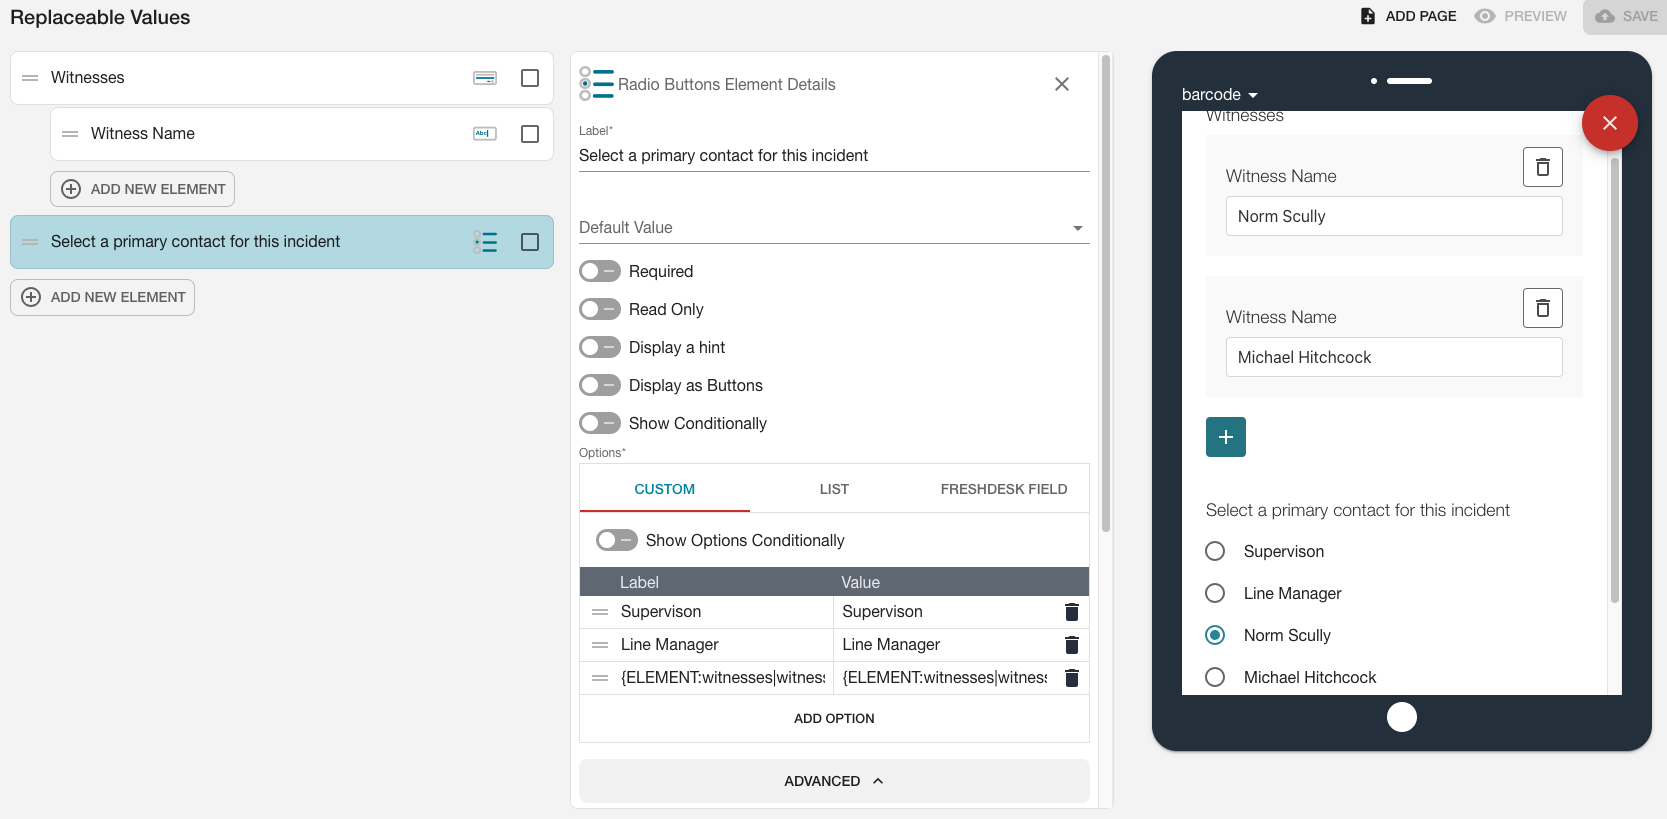
Task: Click bottom Add New Element button
Action: pos(102,297)
